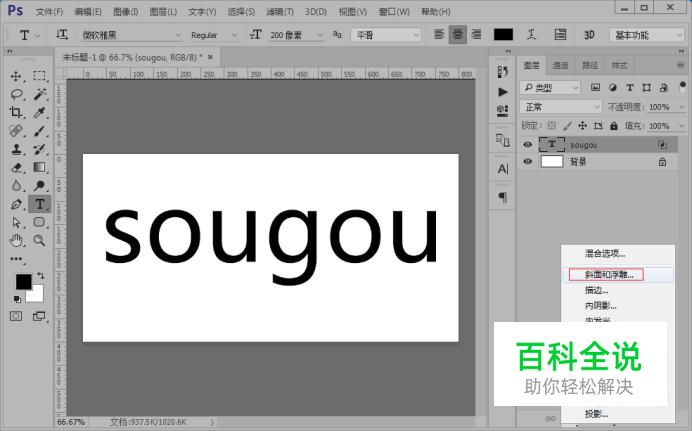Viewport: 692px width, 431px height.
Task: Open the 填充 fill percentage dropdown
Action: pos(682,126)
